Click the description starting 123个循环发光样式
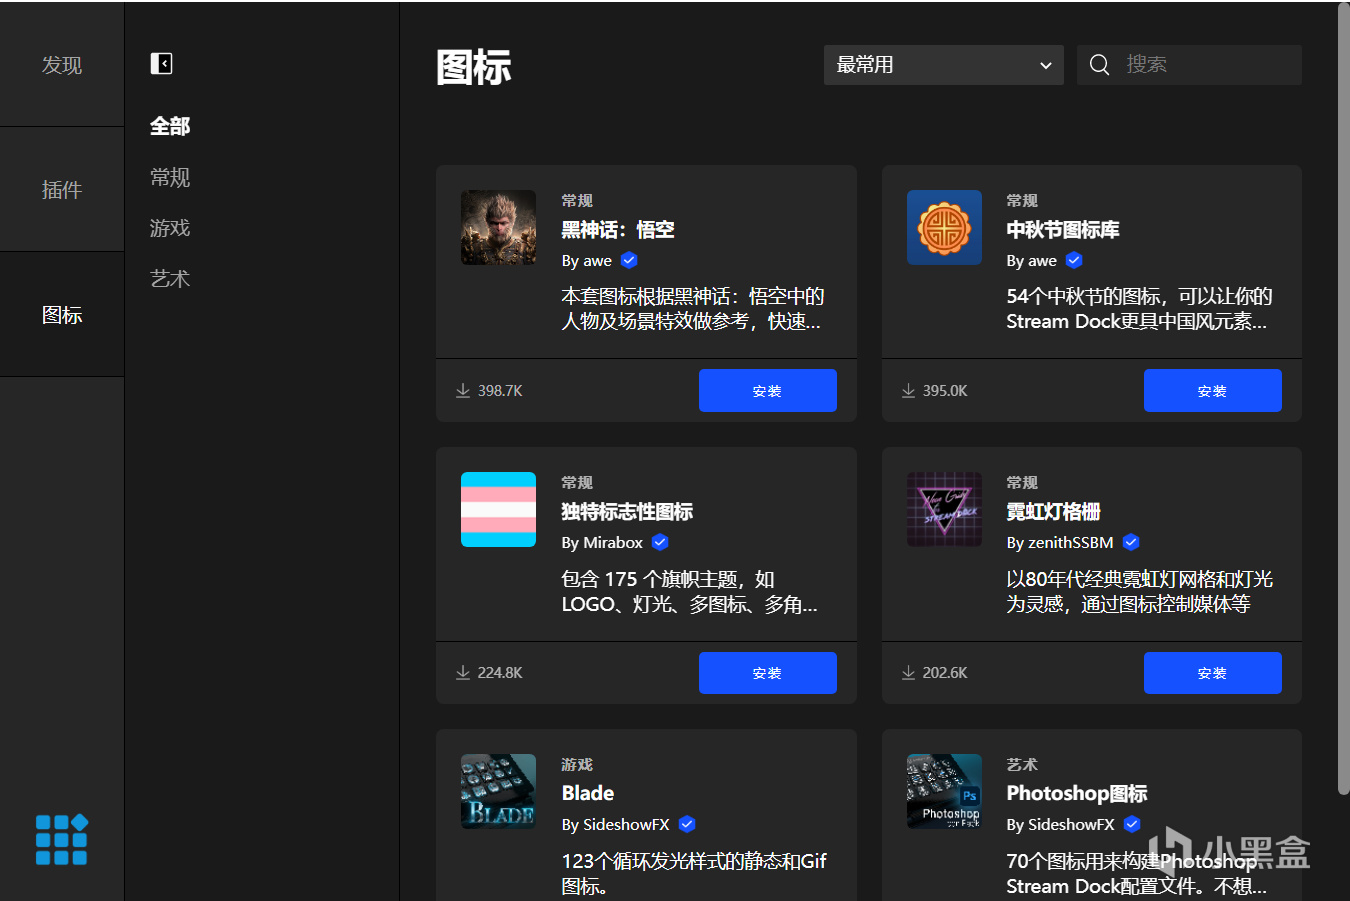The image size is (1350, 901). pyautogui.click(x=694, y=874)
